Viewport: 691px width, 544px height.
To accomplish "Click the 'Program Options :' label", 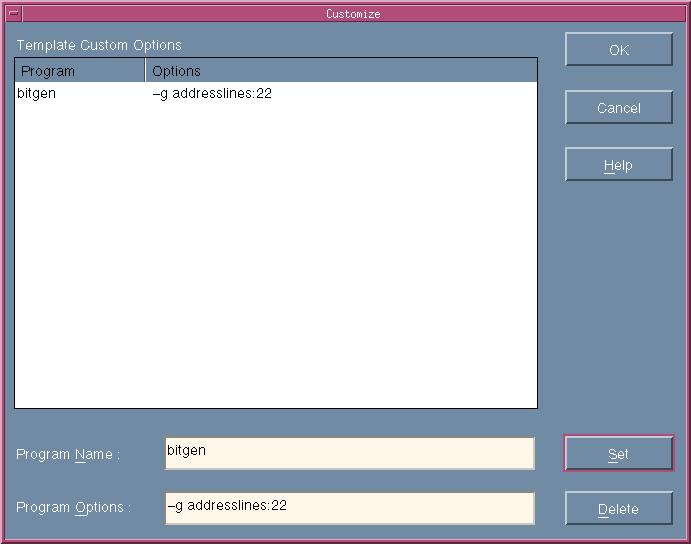I will [x=73, y=508].
